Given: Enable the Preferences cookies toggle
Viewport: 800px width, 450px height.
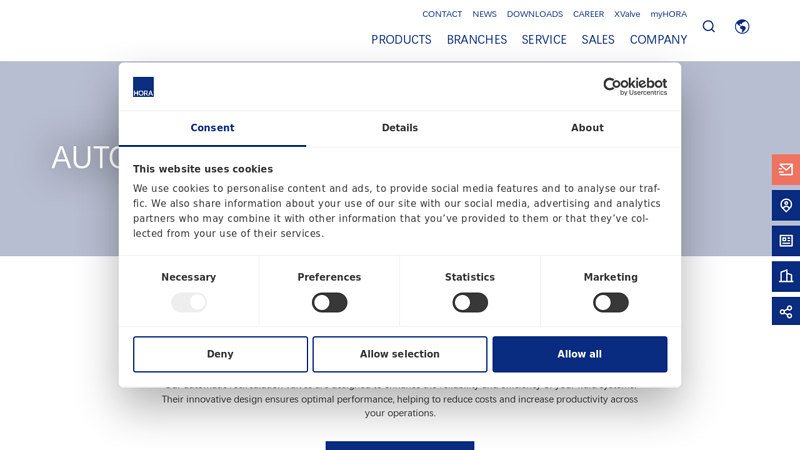Looking at the screenshot, I should (329, 303).
